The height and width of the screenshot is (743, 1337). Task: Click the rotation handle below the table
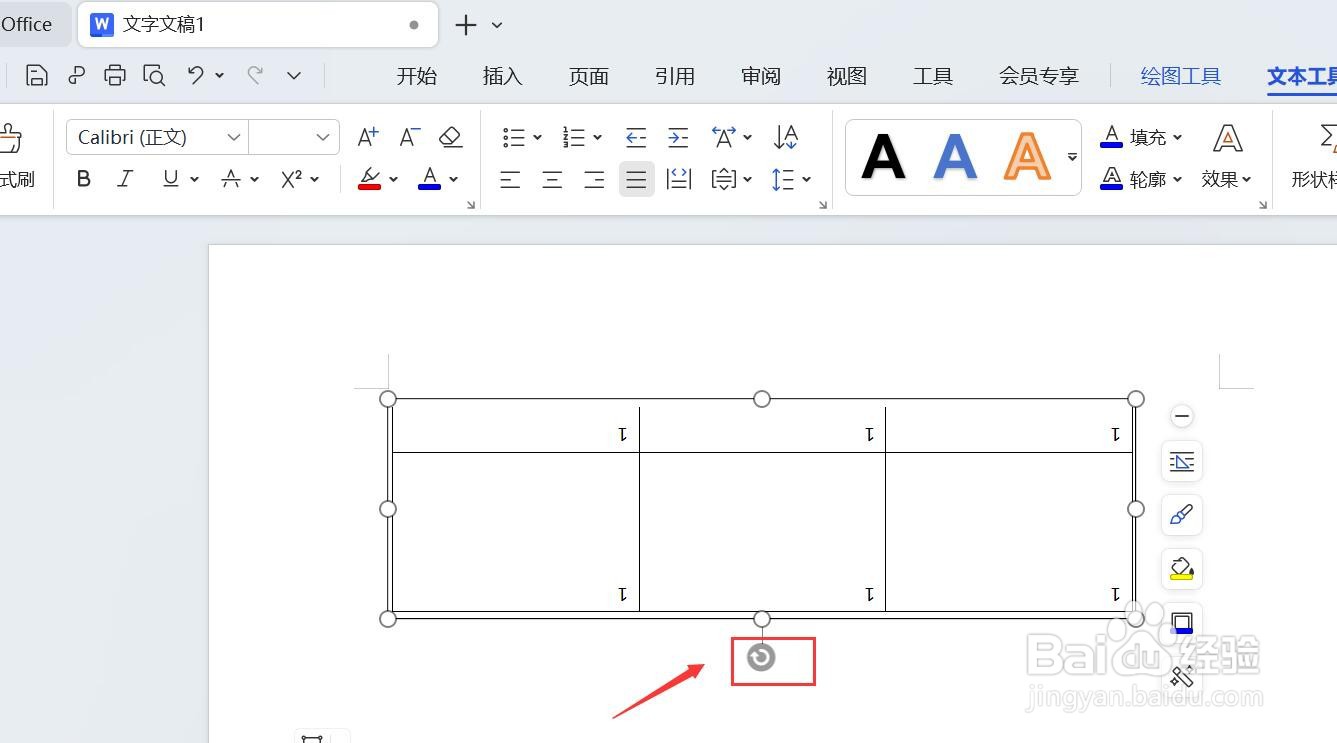click(x=761, y=659)
